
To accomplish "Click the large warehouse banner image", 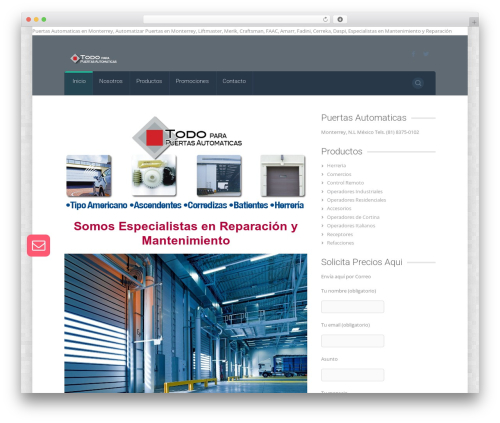I will point(186,323).
